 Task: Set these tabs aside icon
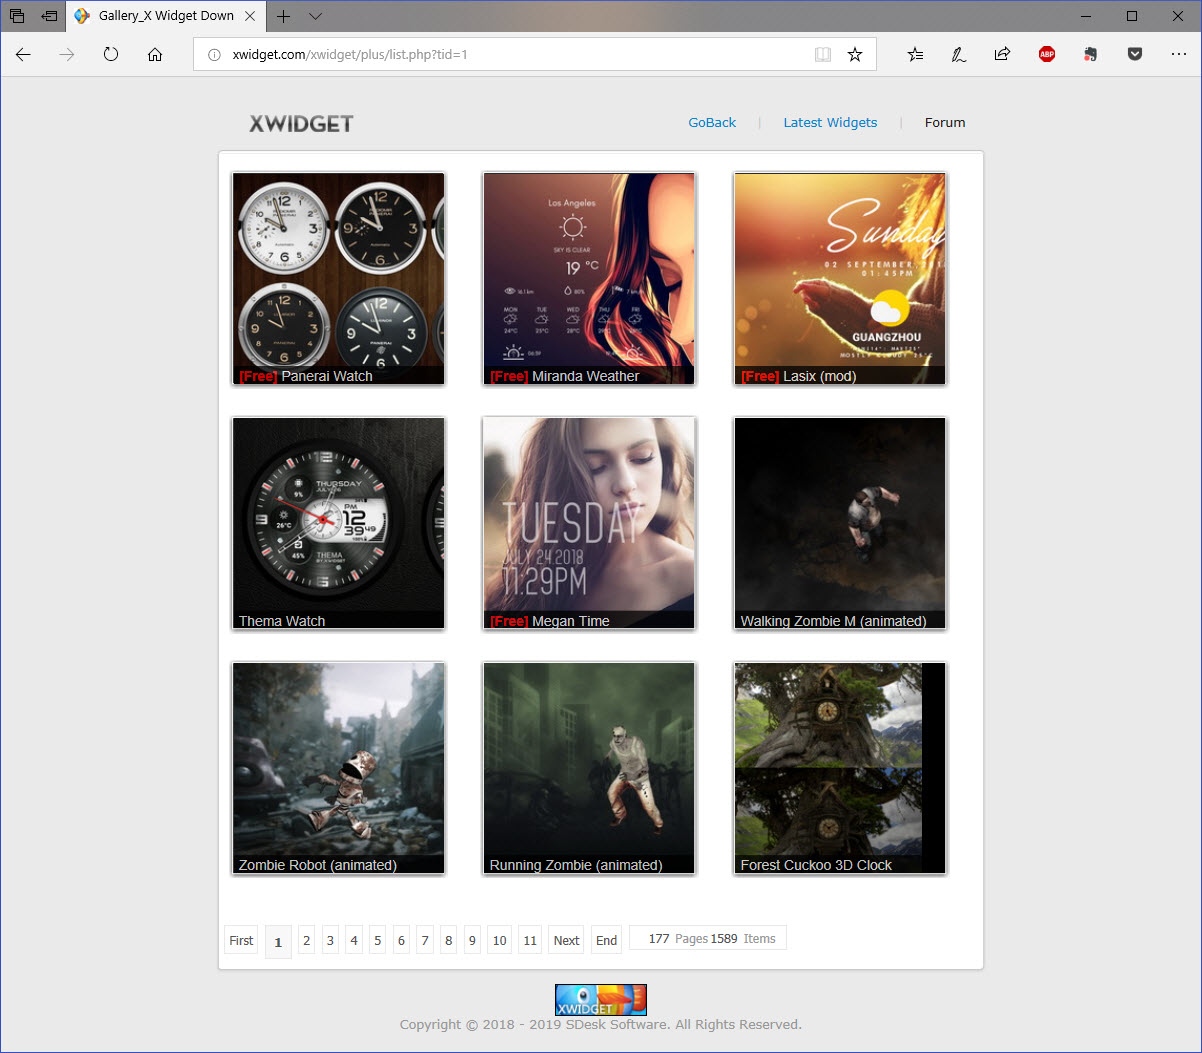click(49, 16)
